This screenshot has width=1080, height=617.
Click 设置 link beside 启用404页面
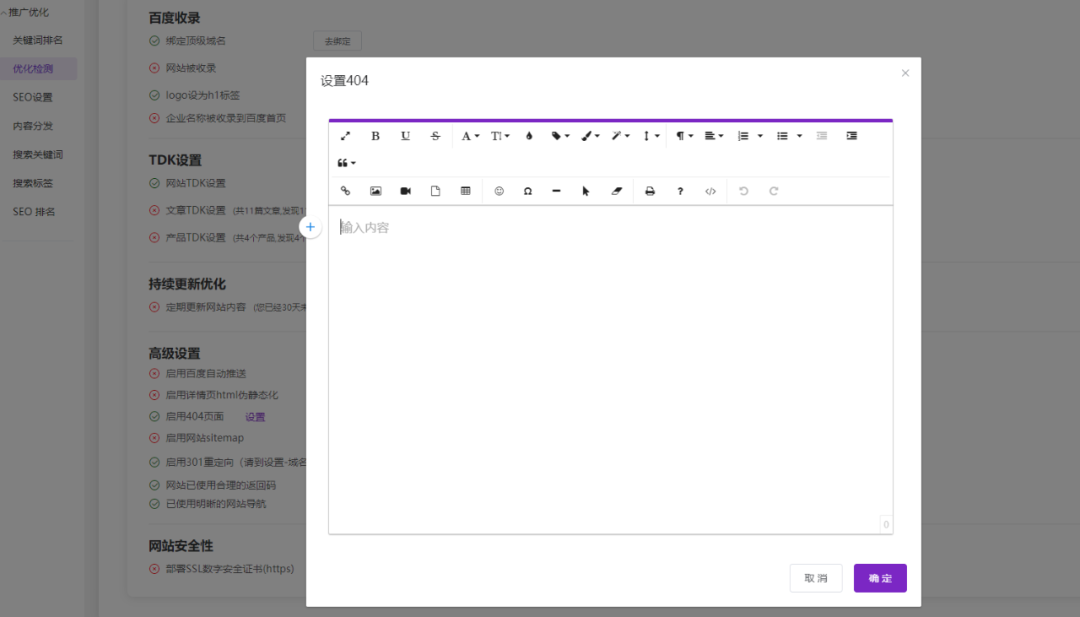coord(255,417)
